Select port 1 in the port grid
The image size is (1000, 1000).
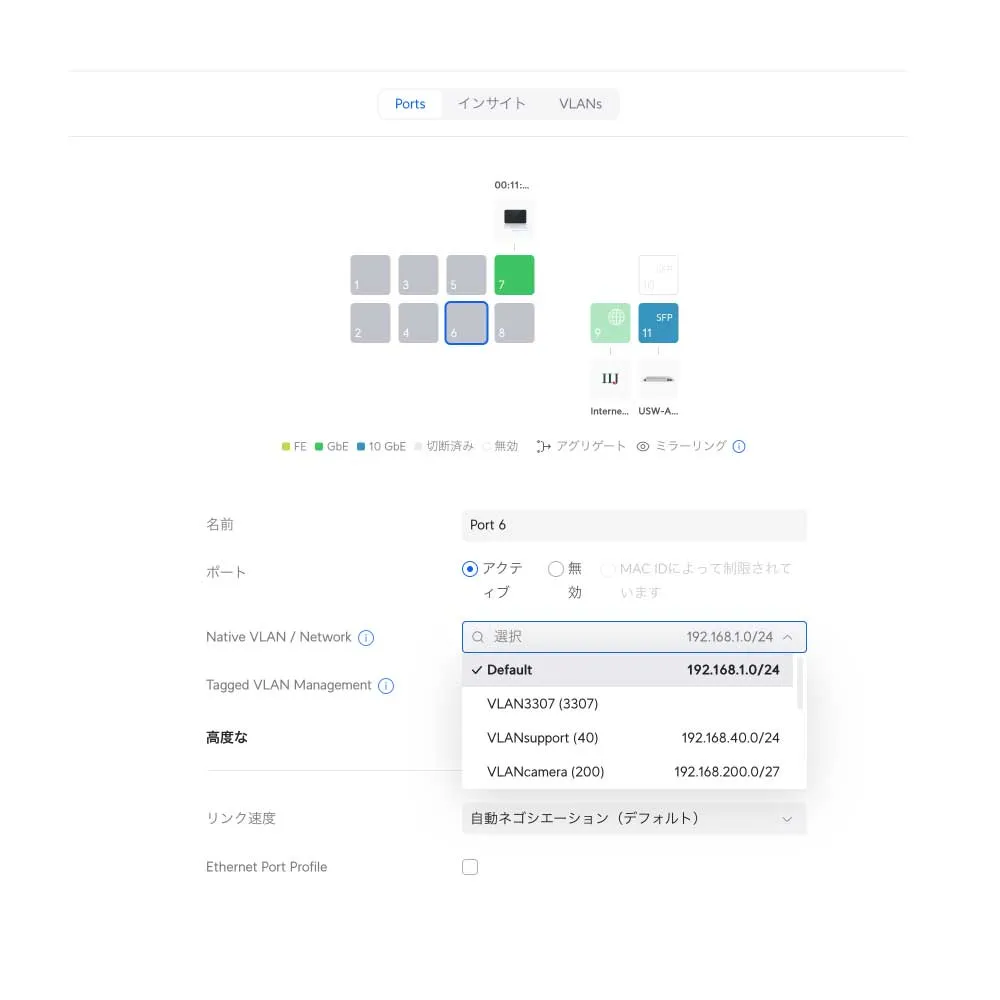[x=370, y=275]
